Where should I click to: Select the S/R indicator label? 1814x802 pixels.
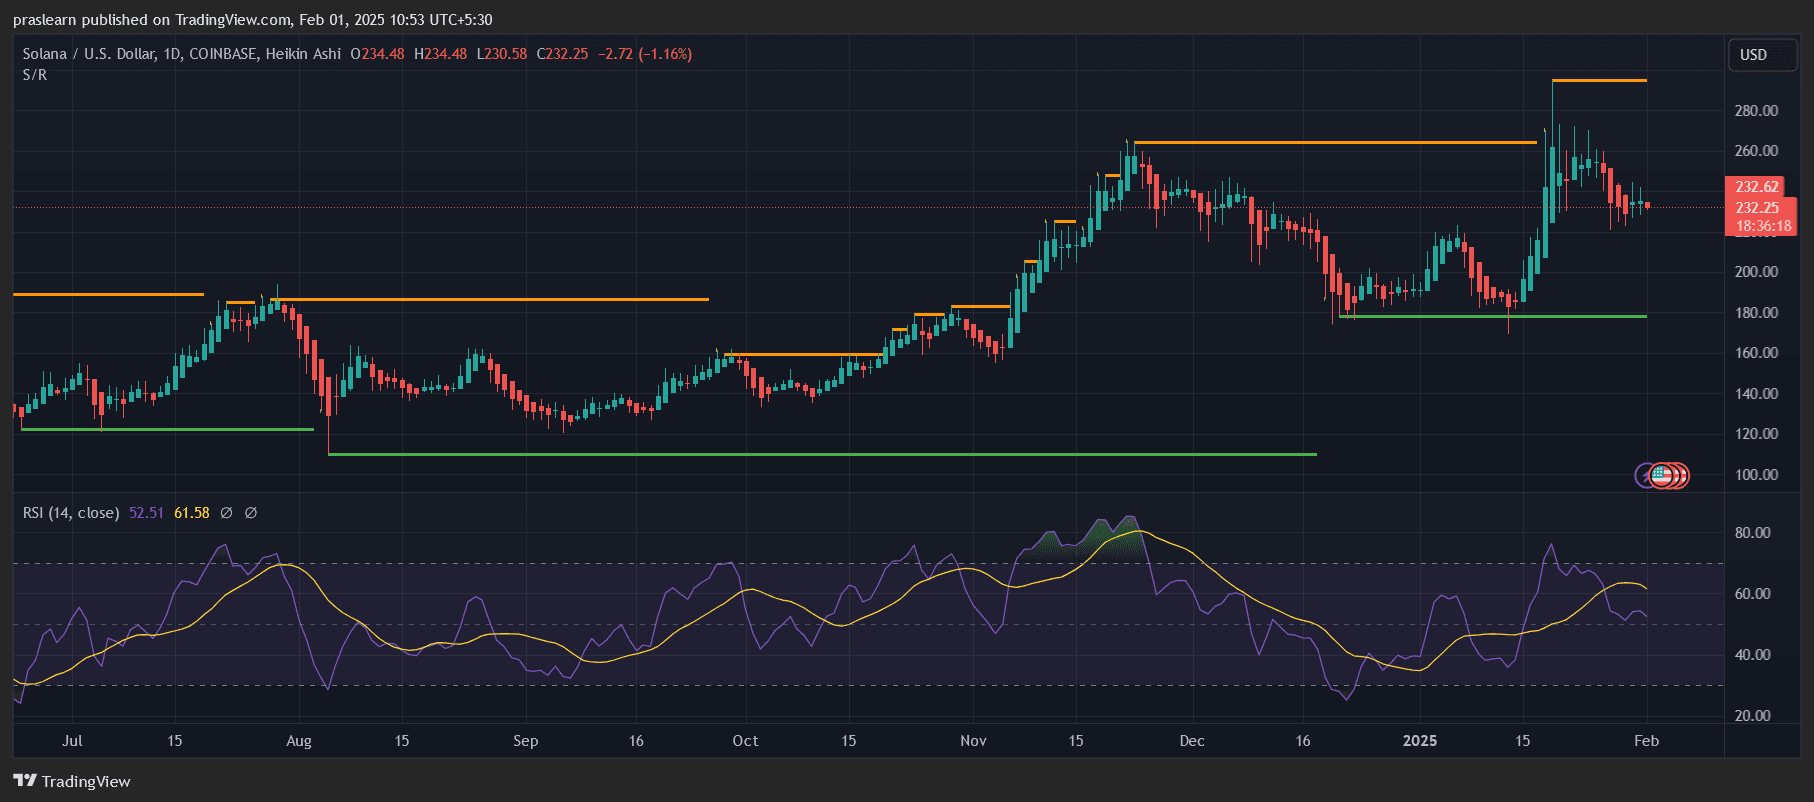click(35, 75)
